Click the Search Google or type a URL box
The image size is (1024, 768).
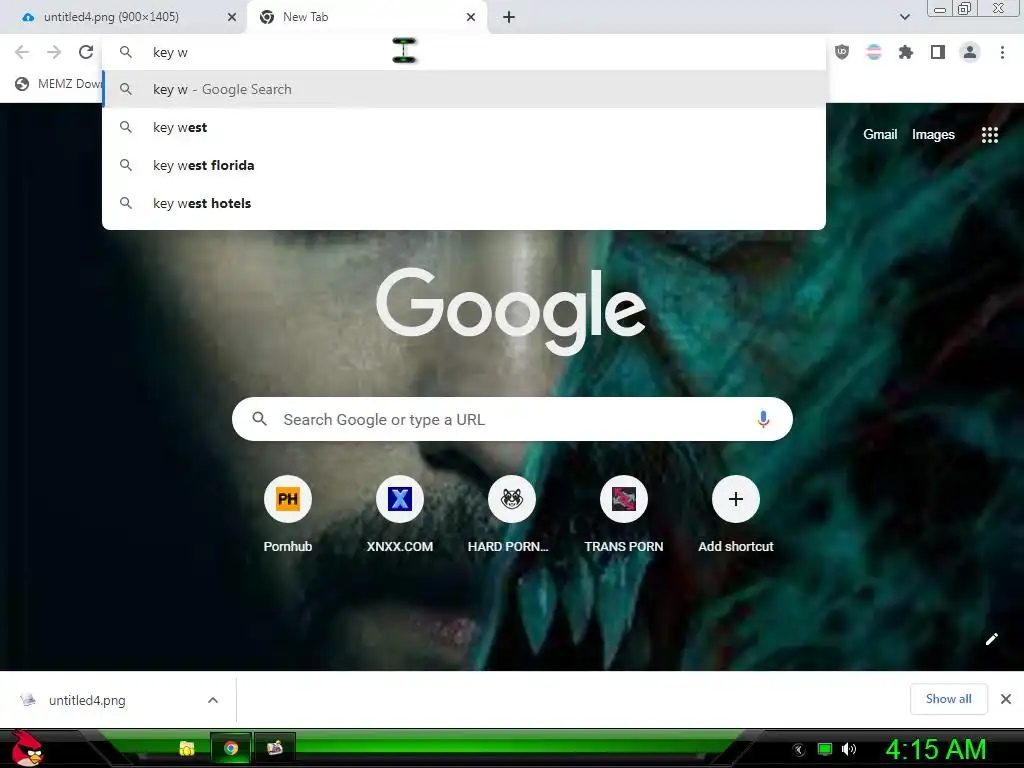[512, 419]
